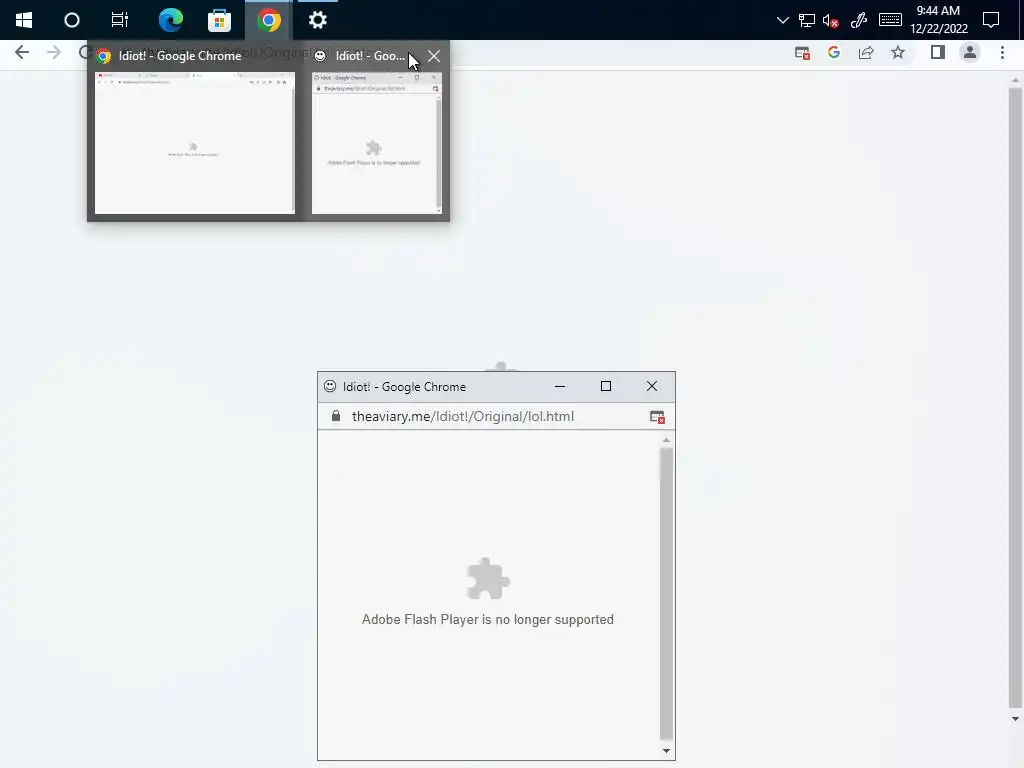Click blocked pop-up icon in main Chrome toolbar
The image size is (1024, 768).
[x=803, y=53]
